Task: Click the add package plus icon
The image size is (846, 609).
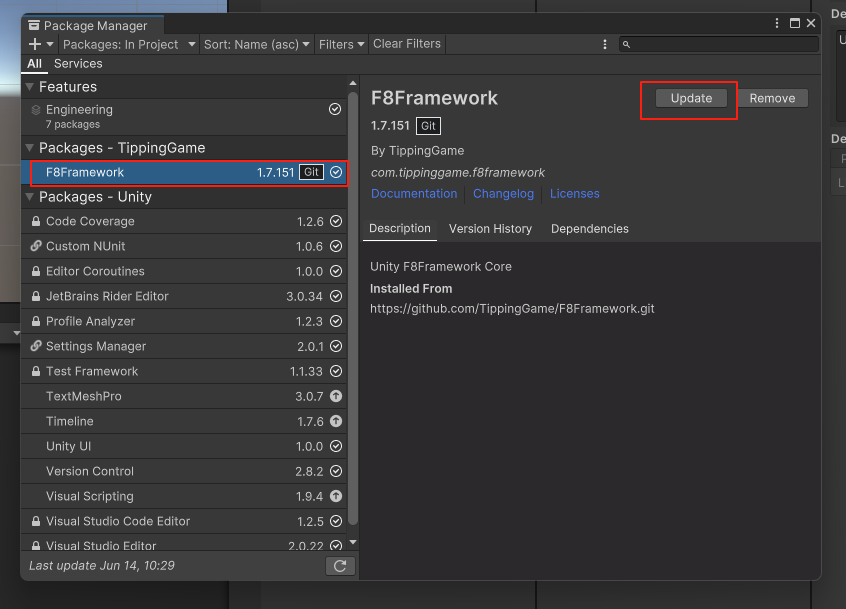Action: [x=35, y=44]
